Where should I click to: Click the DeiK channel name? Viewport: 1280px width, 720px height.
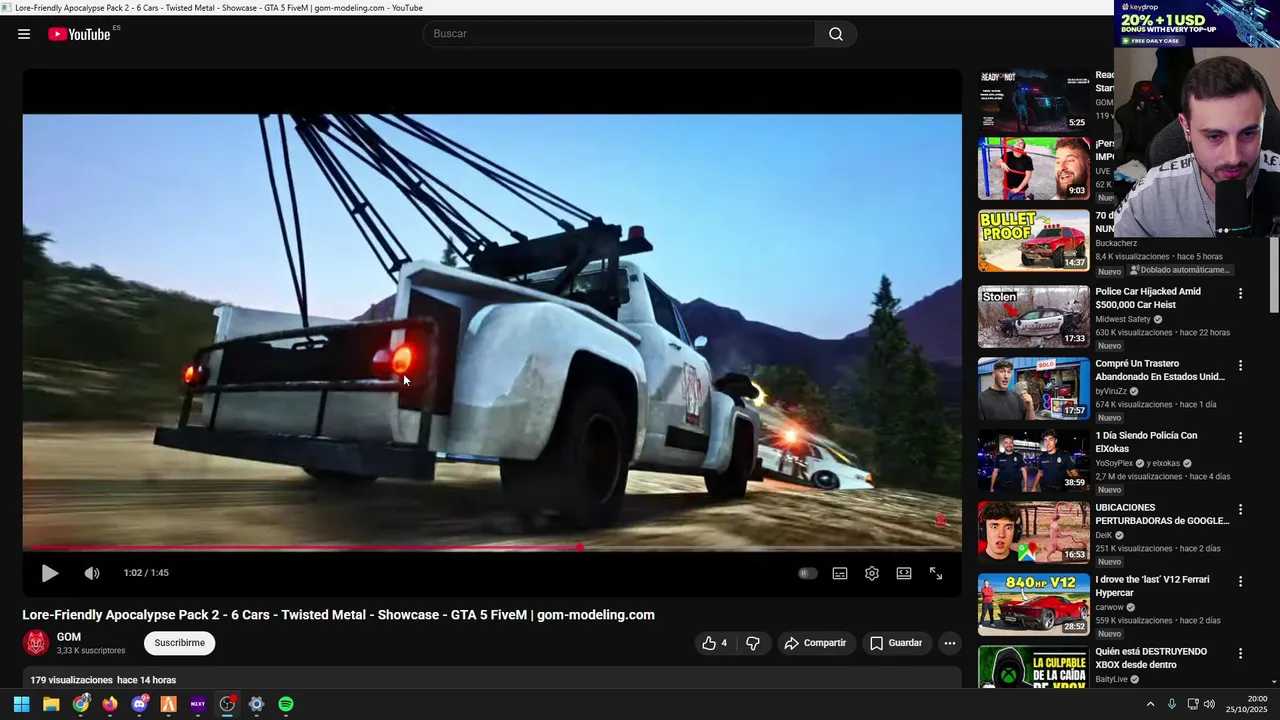coord(1103,535)
